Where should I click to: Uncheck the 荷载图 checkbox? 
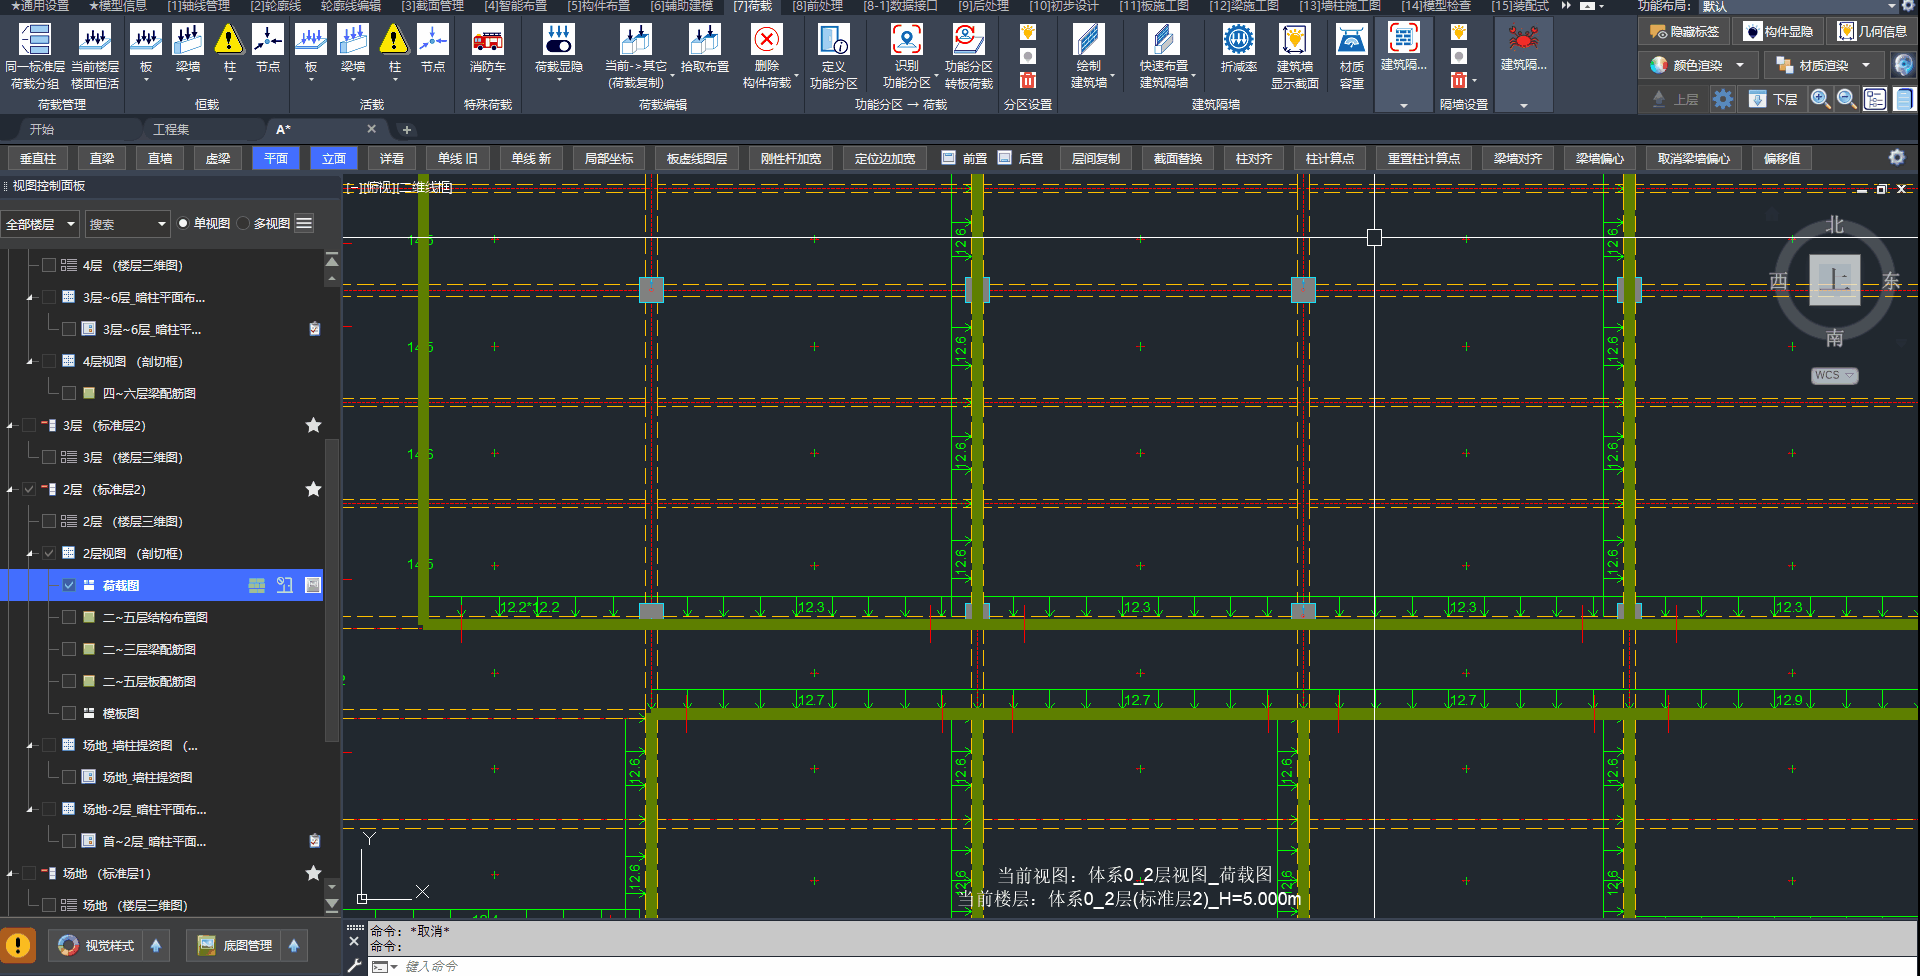point(69,585)
